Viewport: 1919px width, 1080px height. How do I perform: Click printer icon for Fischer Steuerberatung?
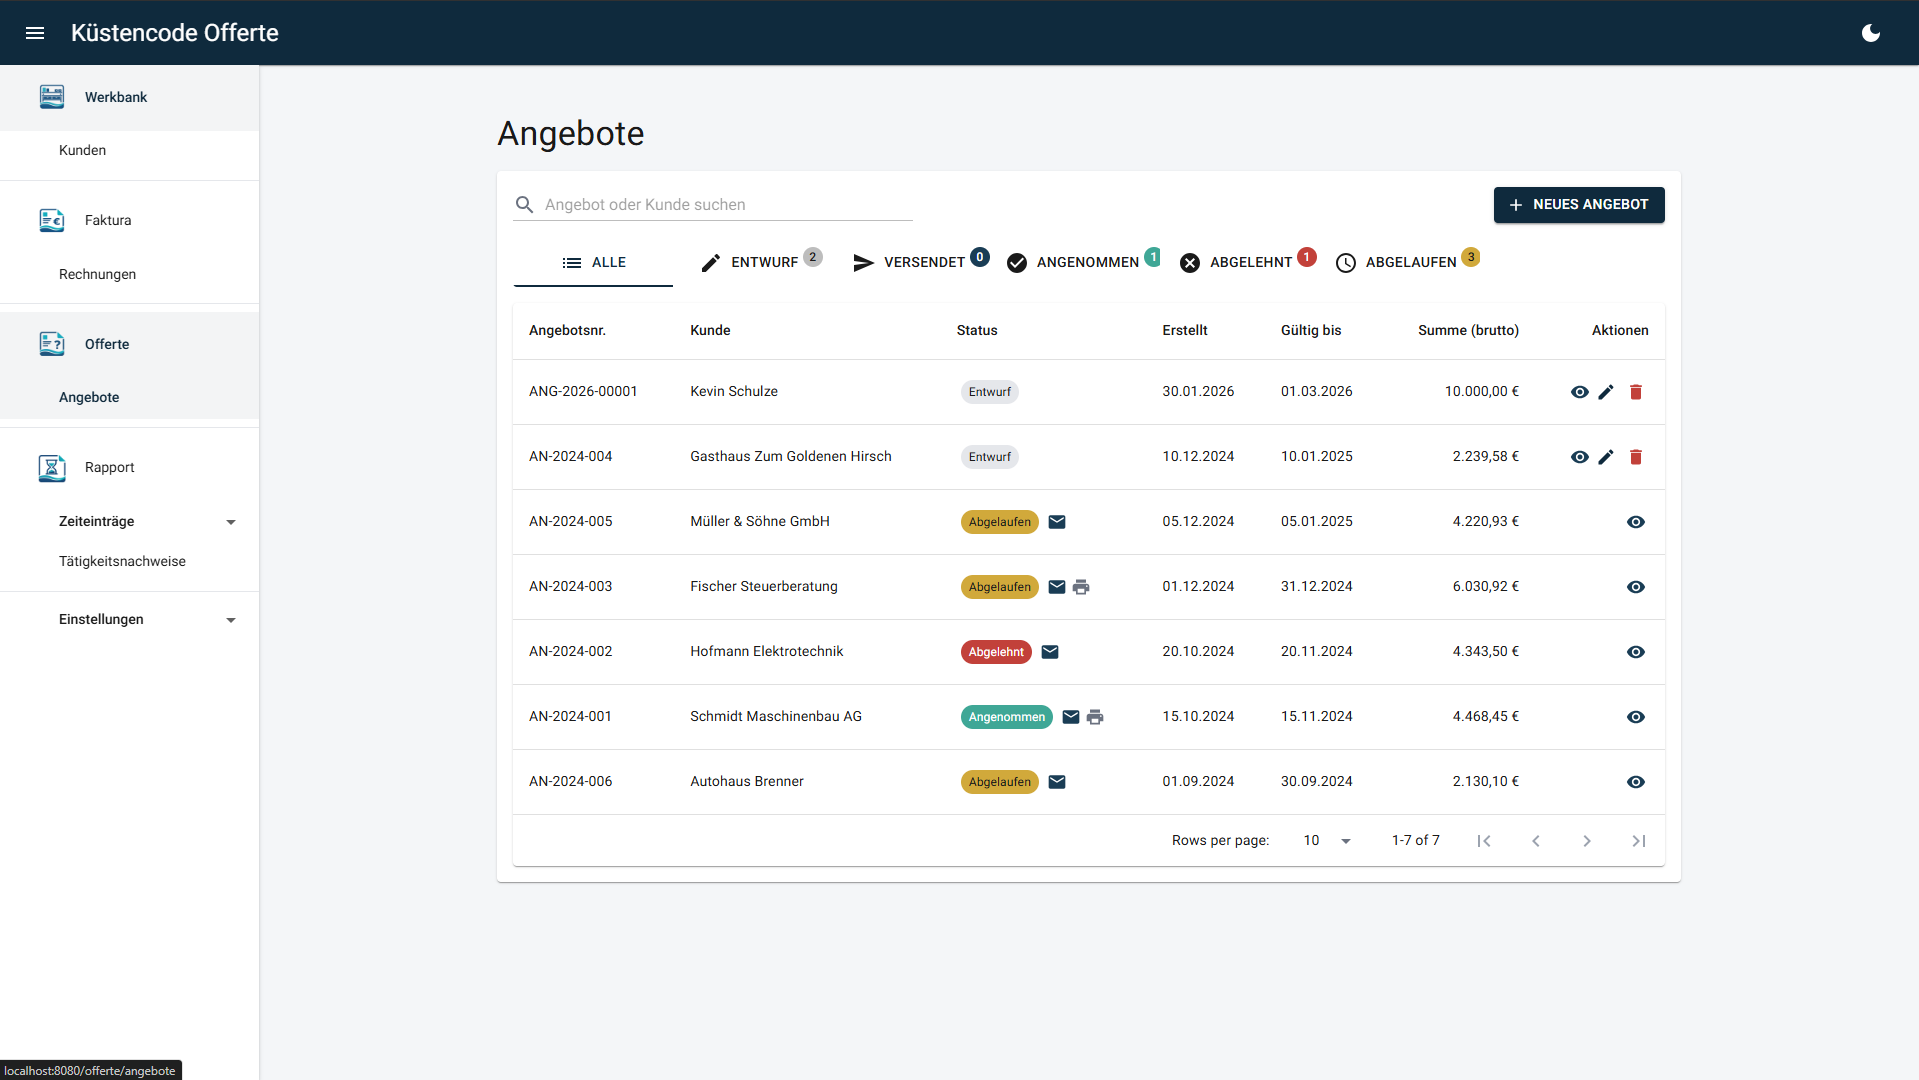[1081, 587]
